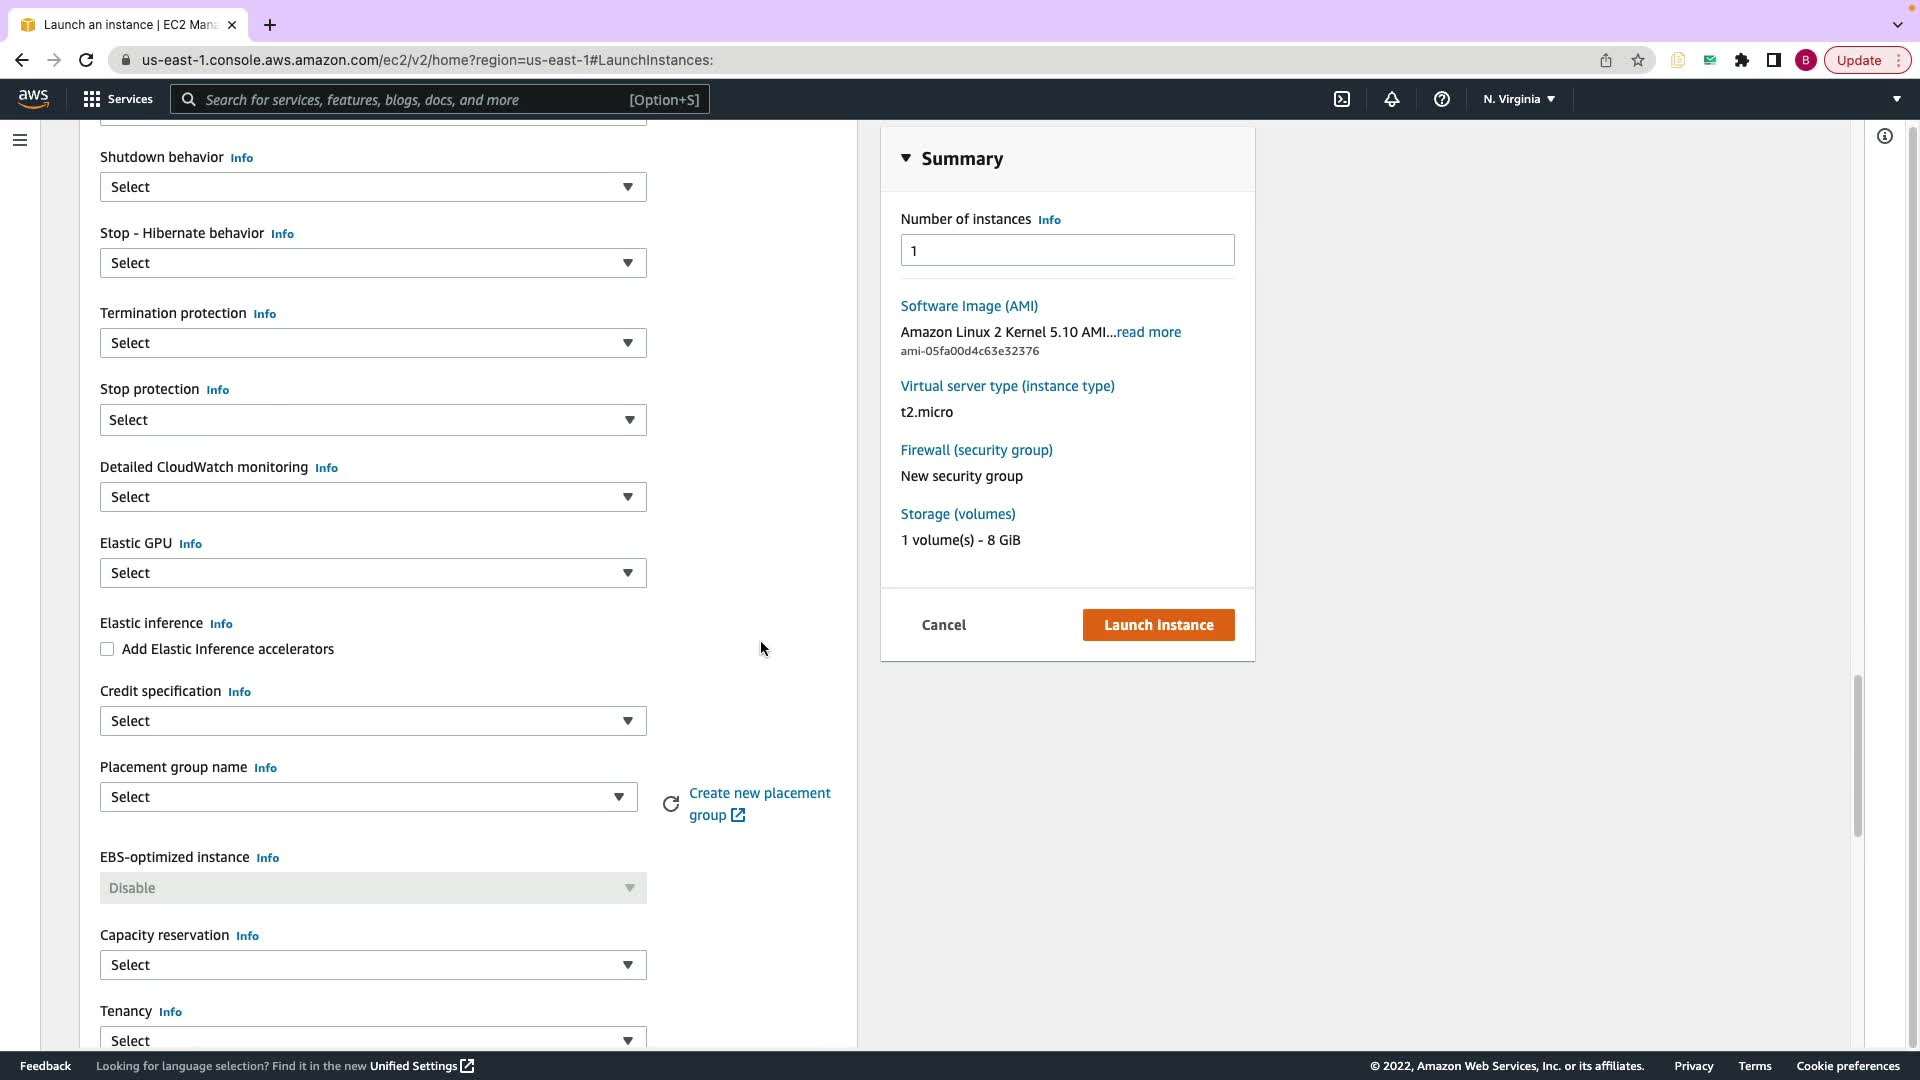Viewport: 1920px width, 1080px height.
Task: Open the info panel icon at right
Action: (x=1884, y=136)
